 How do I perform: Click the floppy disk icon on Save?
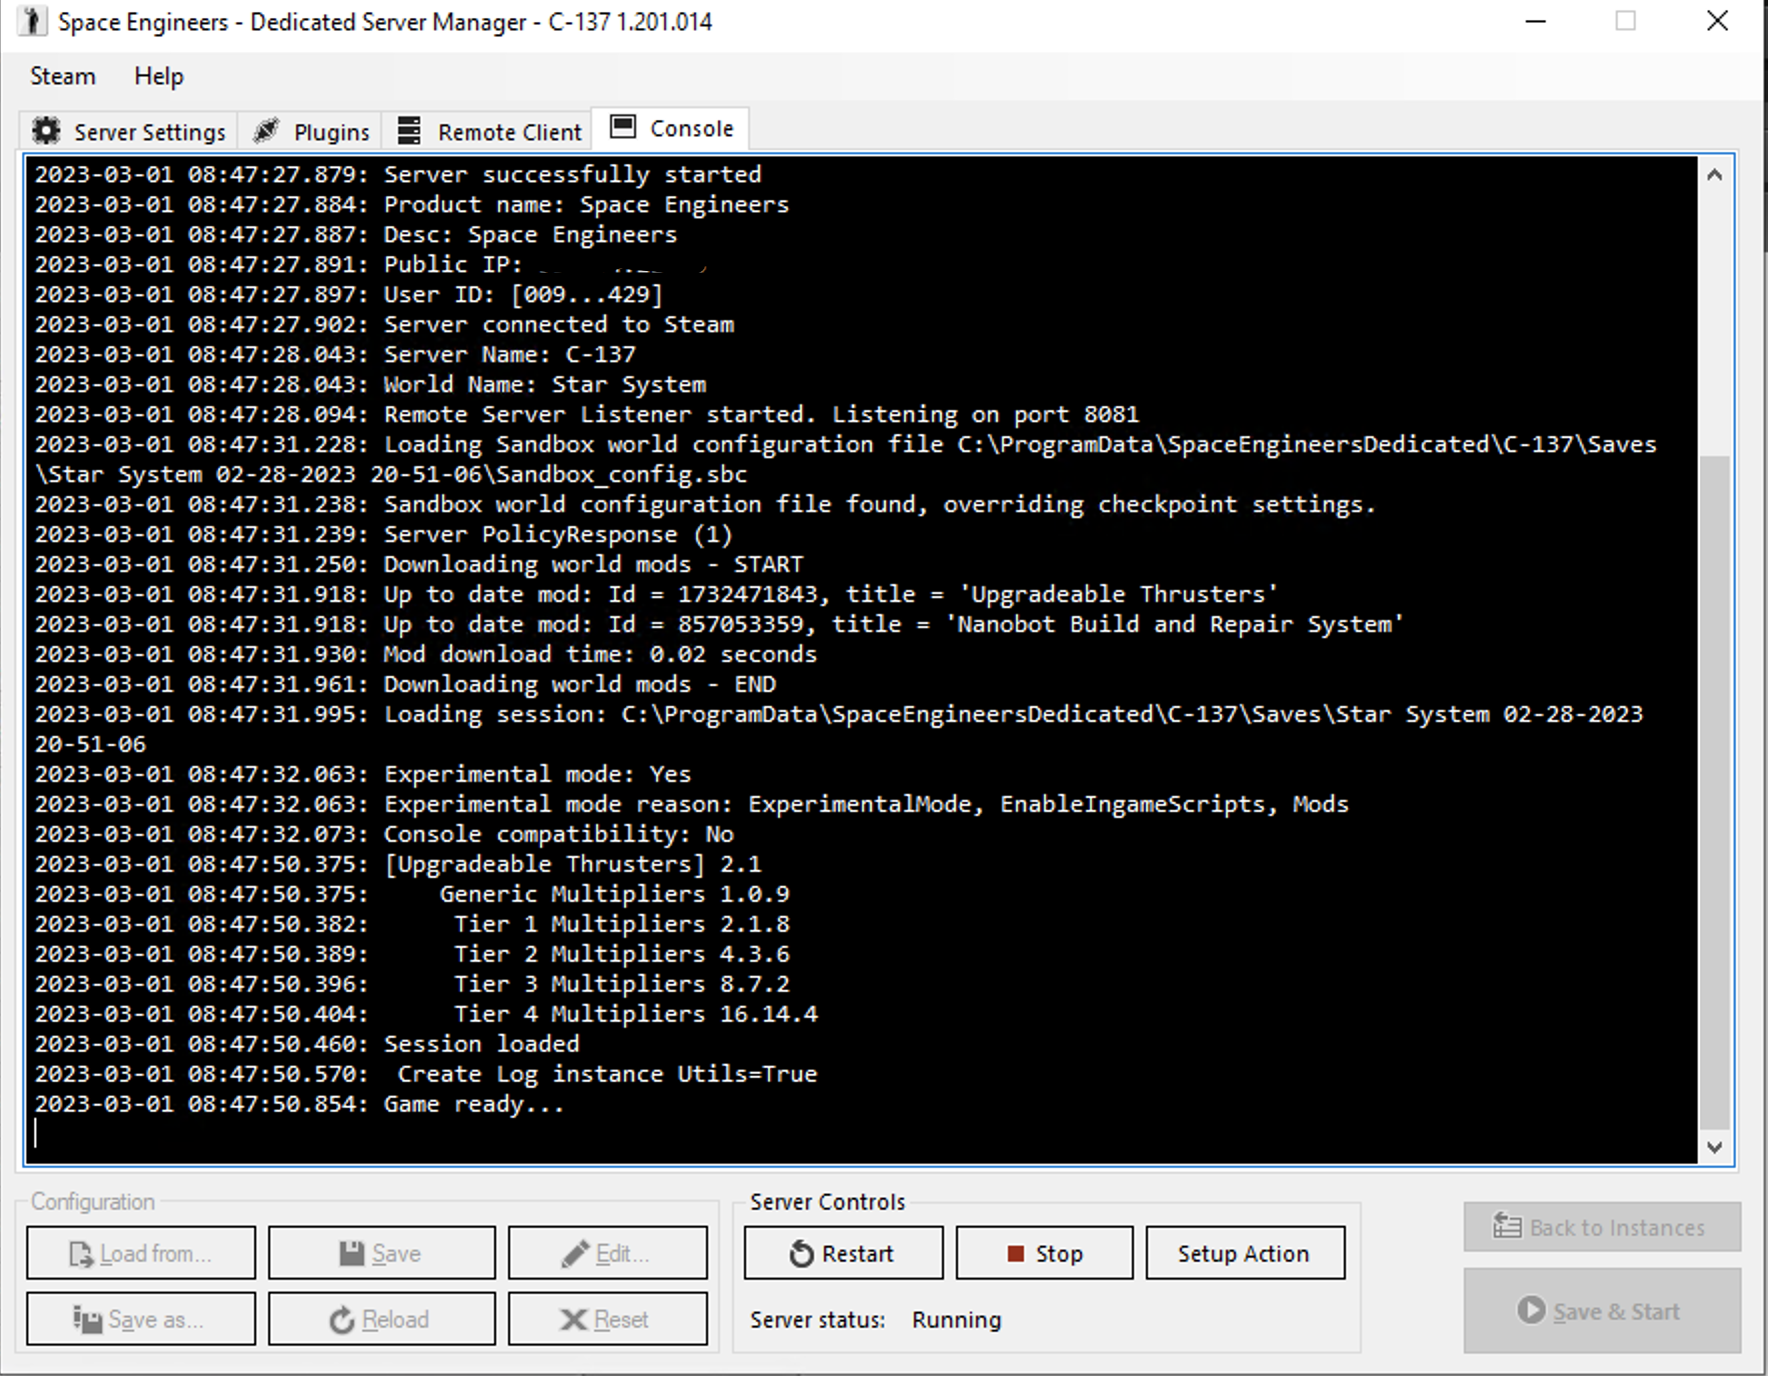point(352,1254)
